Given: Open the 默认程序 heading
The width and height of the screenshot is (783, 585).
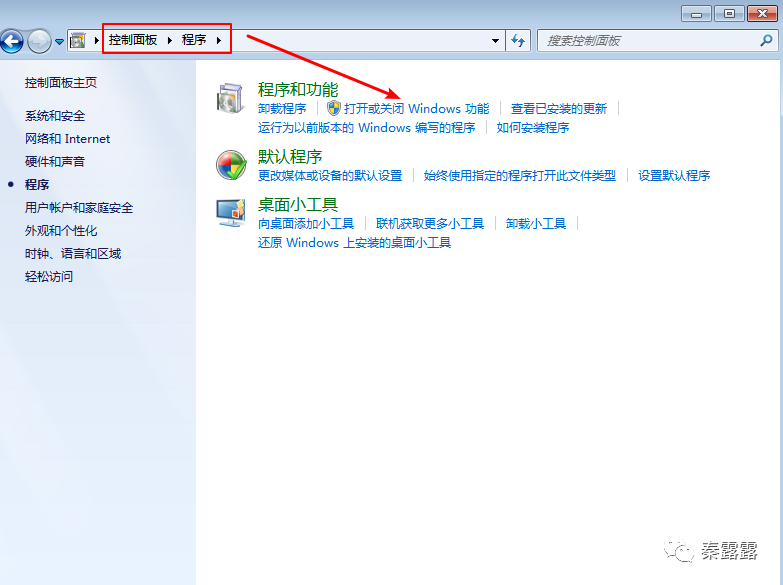Looking at the screenshot, I should (x=290, y=157).
